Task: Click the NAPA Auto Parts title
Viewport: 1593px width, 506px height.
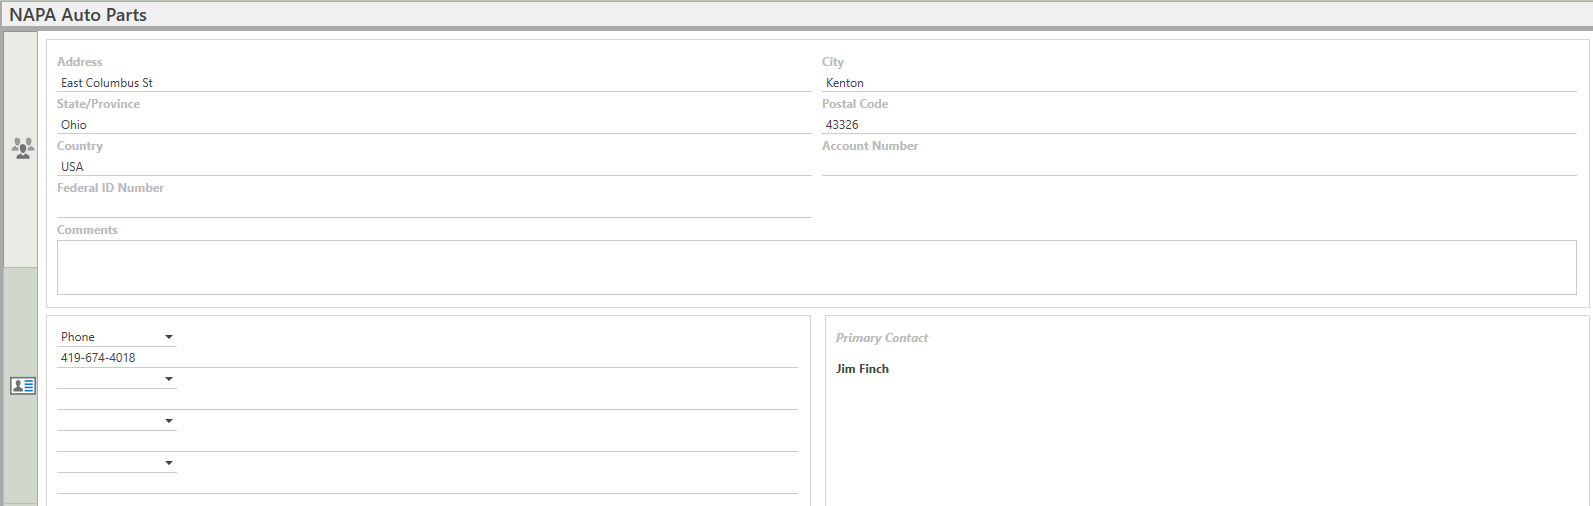Action: [x=78, y=15]
